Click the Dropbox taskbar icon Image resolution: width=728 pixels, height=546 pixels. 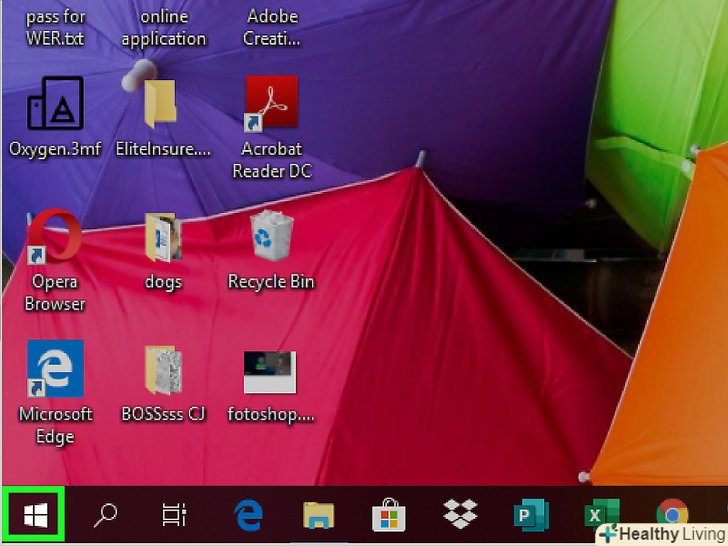tap(460, 515)
